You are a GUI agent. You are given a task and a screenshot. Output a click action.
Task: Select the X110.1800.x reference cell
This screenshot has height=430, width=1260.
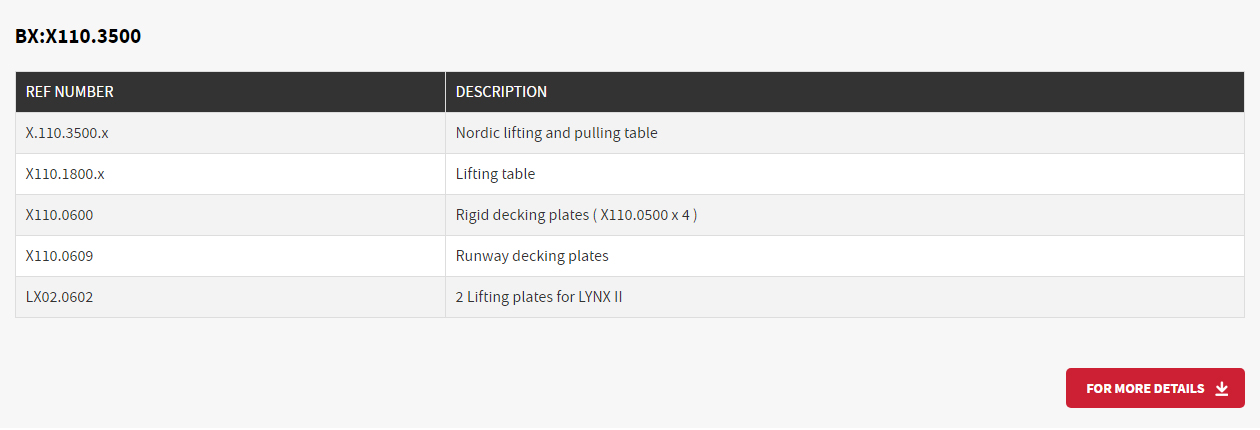coord(65,174)
